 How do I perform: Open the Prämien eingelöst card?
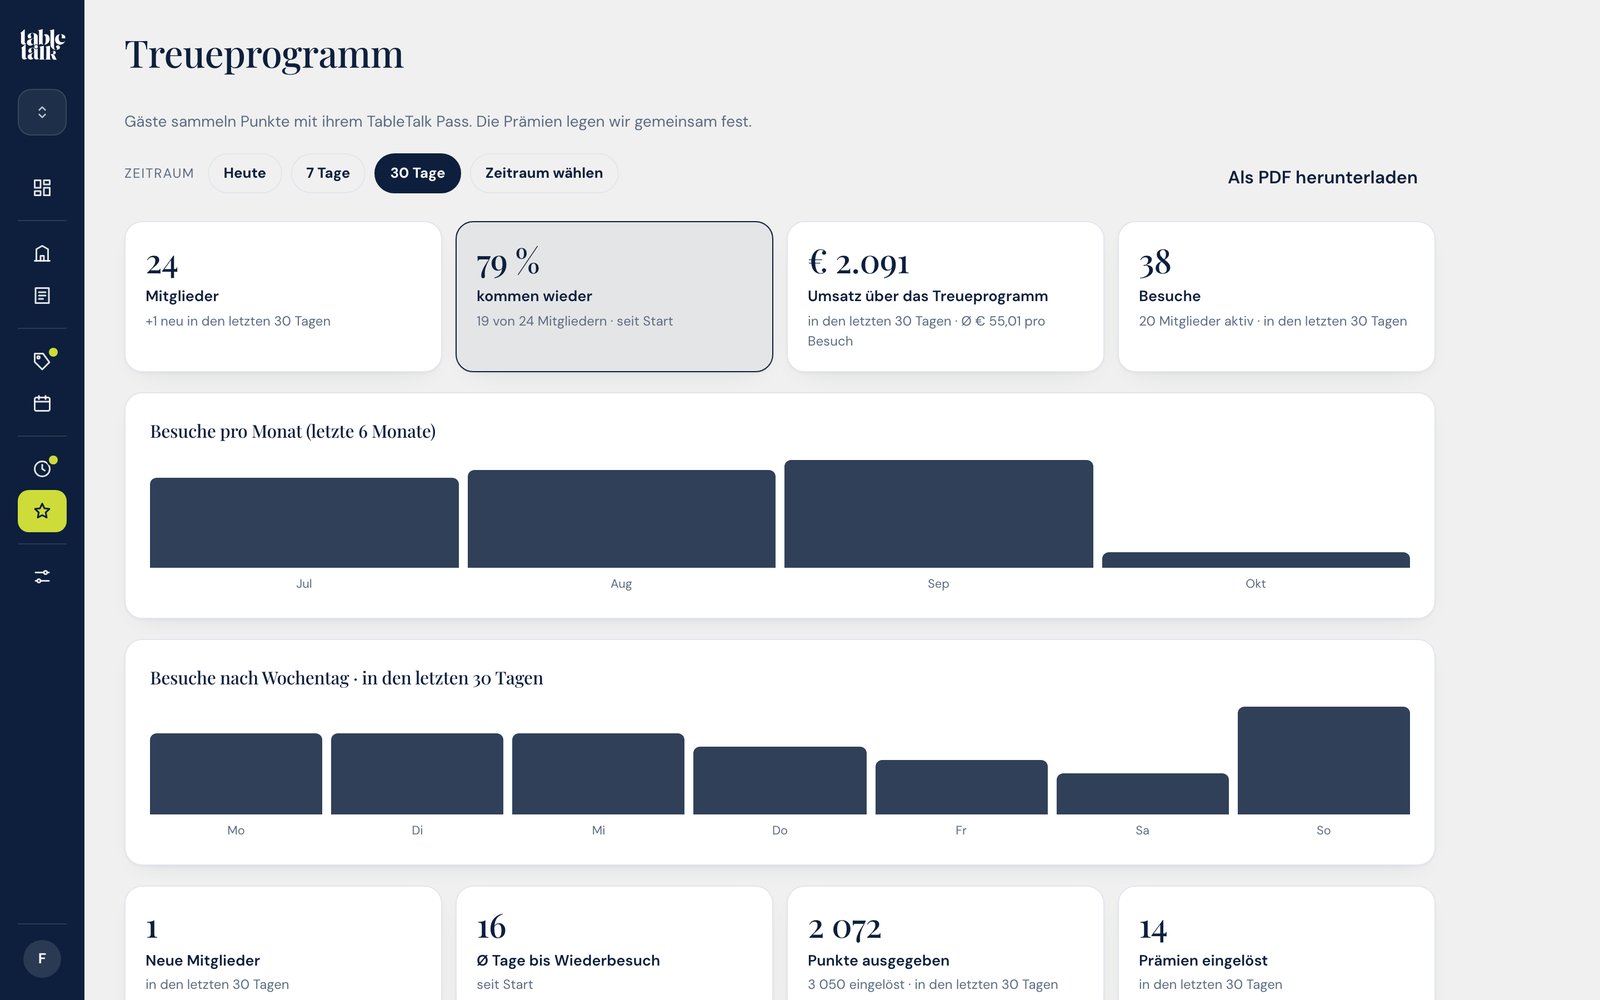[x=1276, y=944]
